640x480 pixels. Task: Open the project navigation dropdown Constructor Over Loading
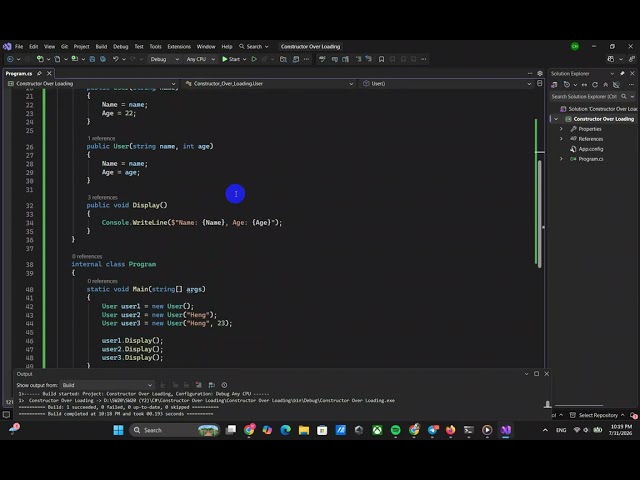click(92, 84)
